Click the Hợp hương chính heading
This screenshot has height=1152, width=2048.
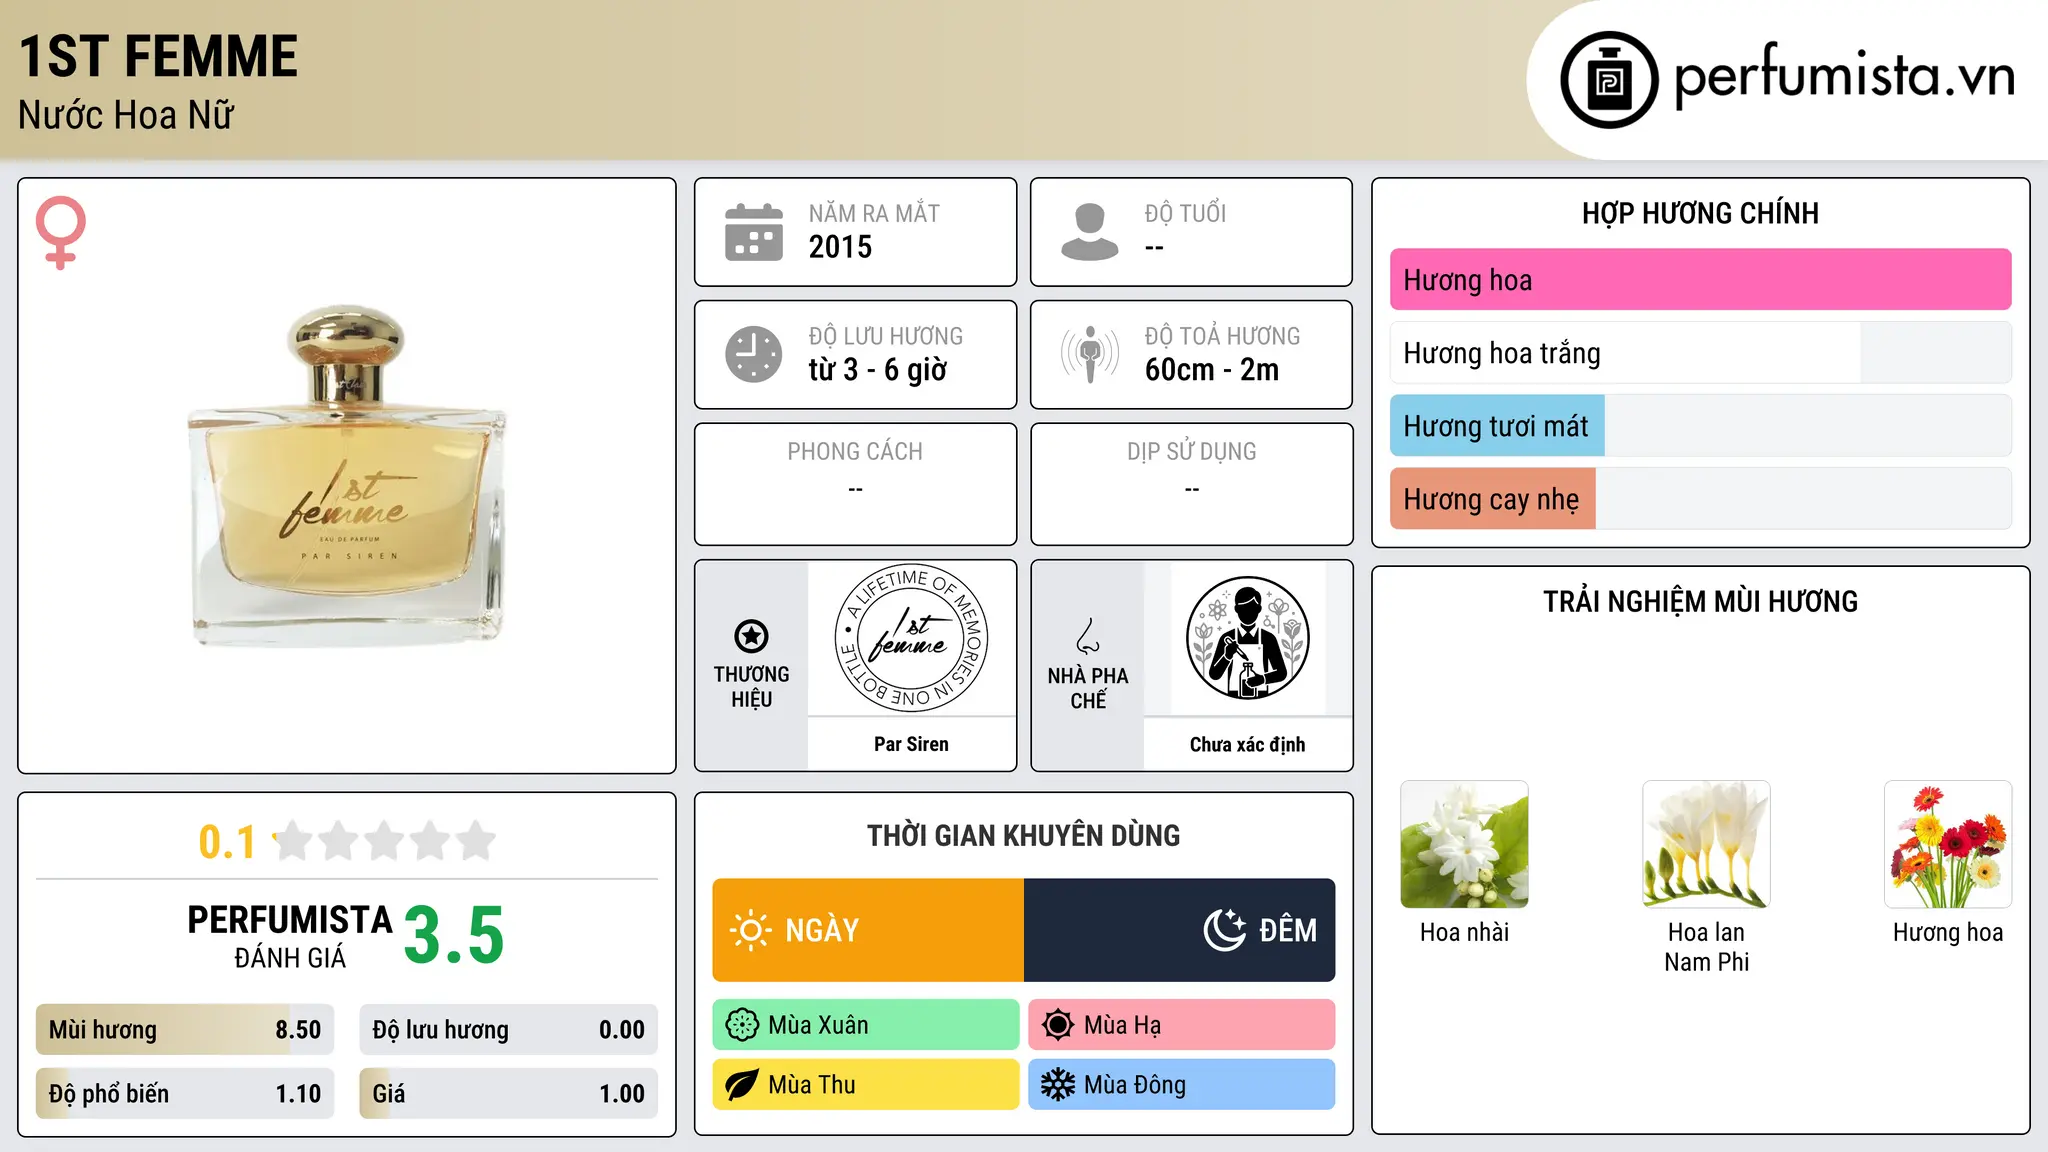pos(1700,213)
